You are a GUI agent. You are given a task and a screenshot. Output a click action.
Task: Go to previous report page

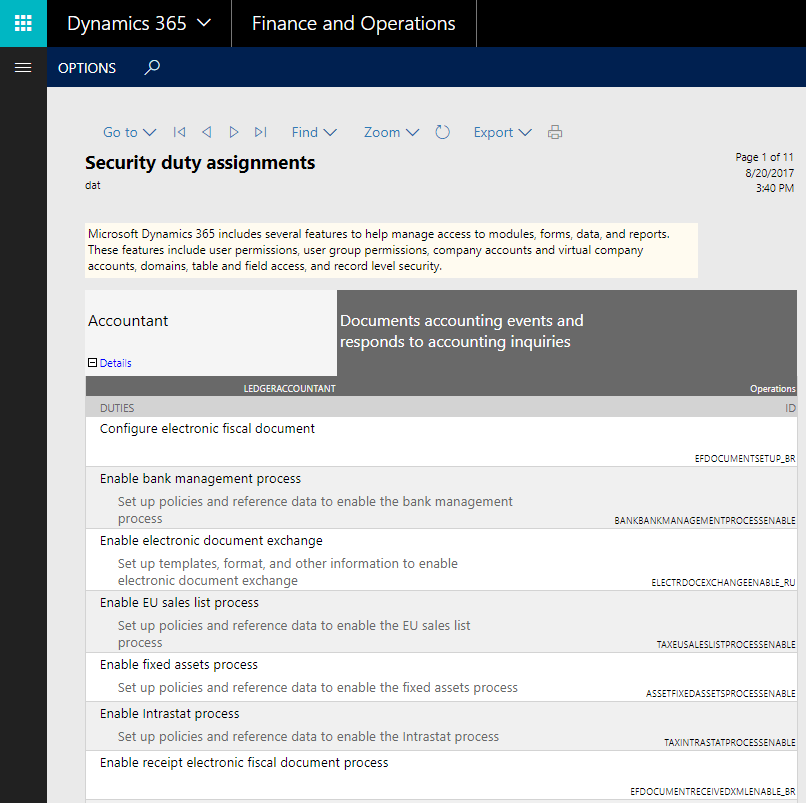tap(207, 132)
